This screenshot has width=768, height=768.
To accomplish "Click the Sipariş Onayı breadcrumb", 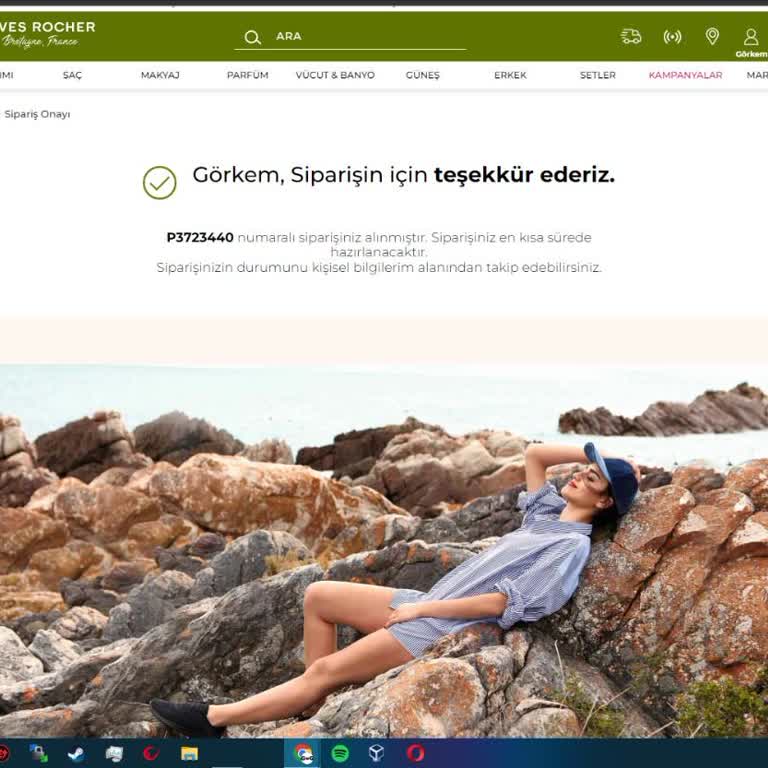I will pos(37,114).
